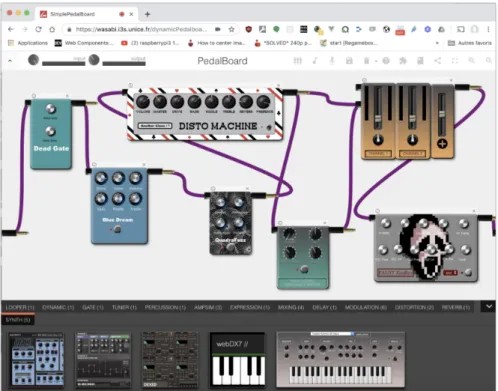
Task: Open the Disto Machine preset dropdown
Action: tap(155, 126)
